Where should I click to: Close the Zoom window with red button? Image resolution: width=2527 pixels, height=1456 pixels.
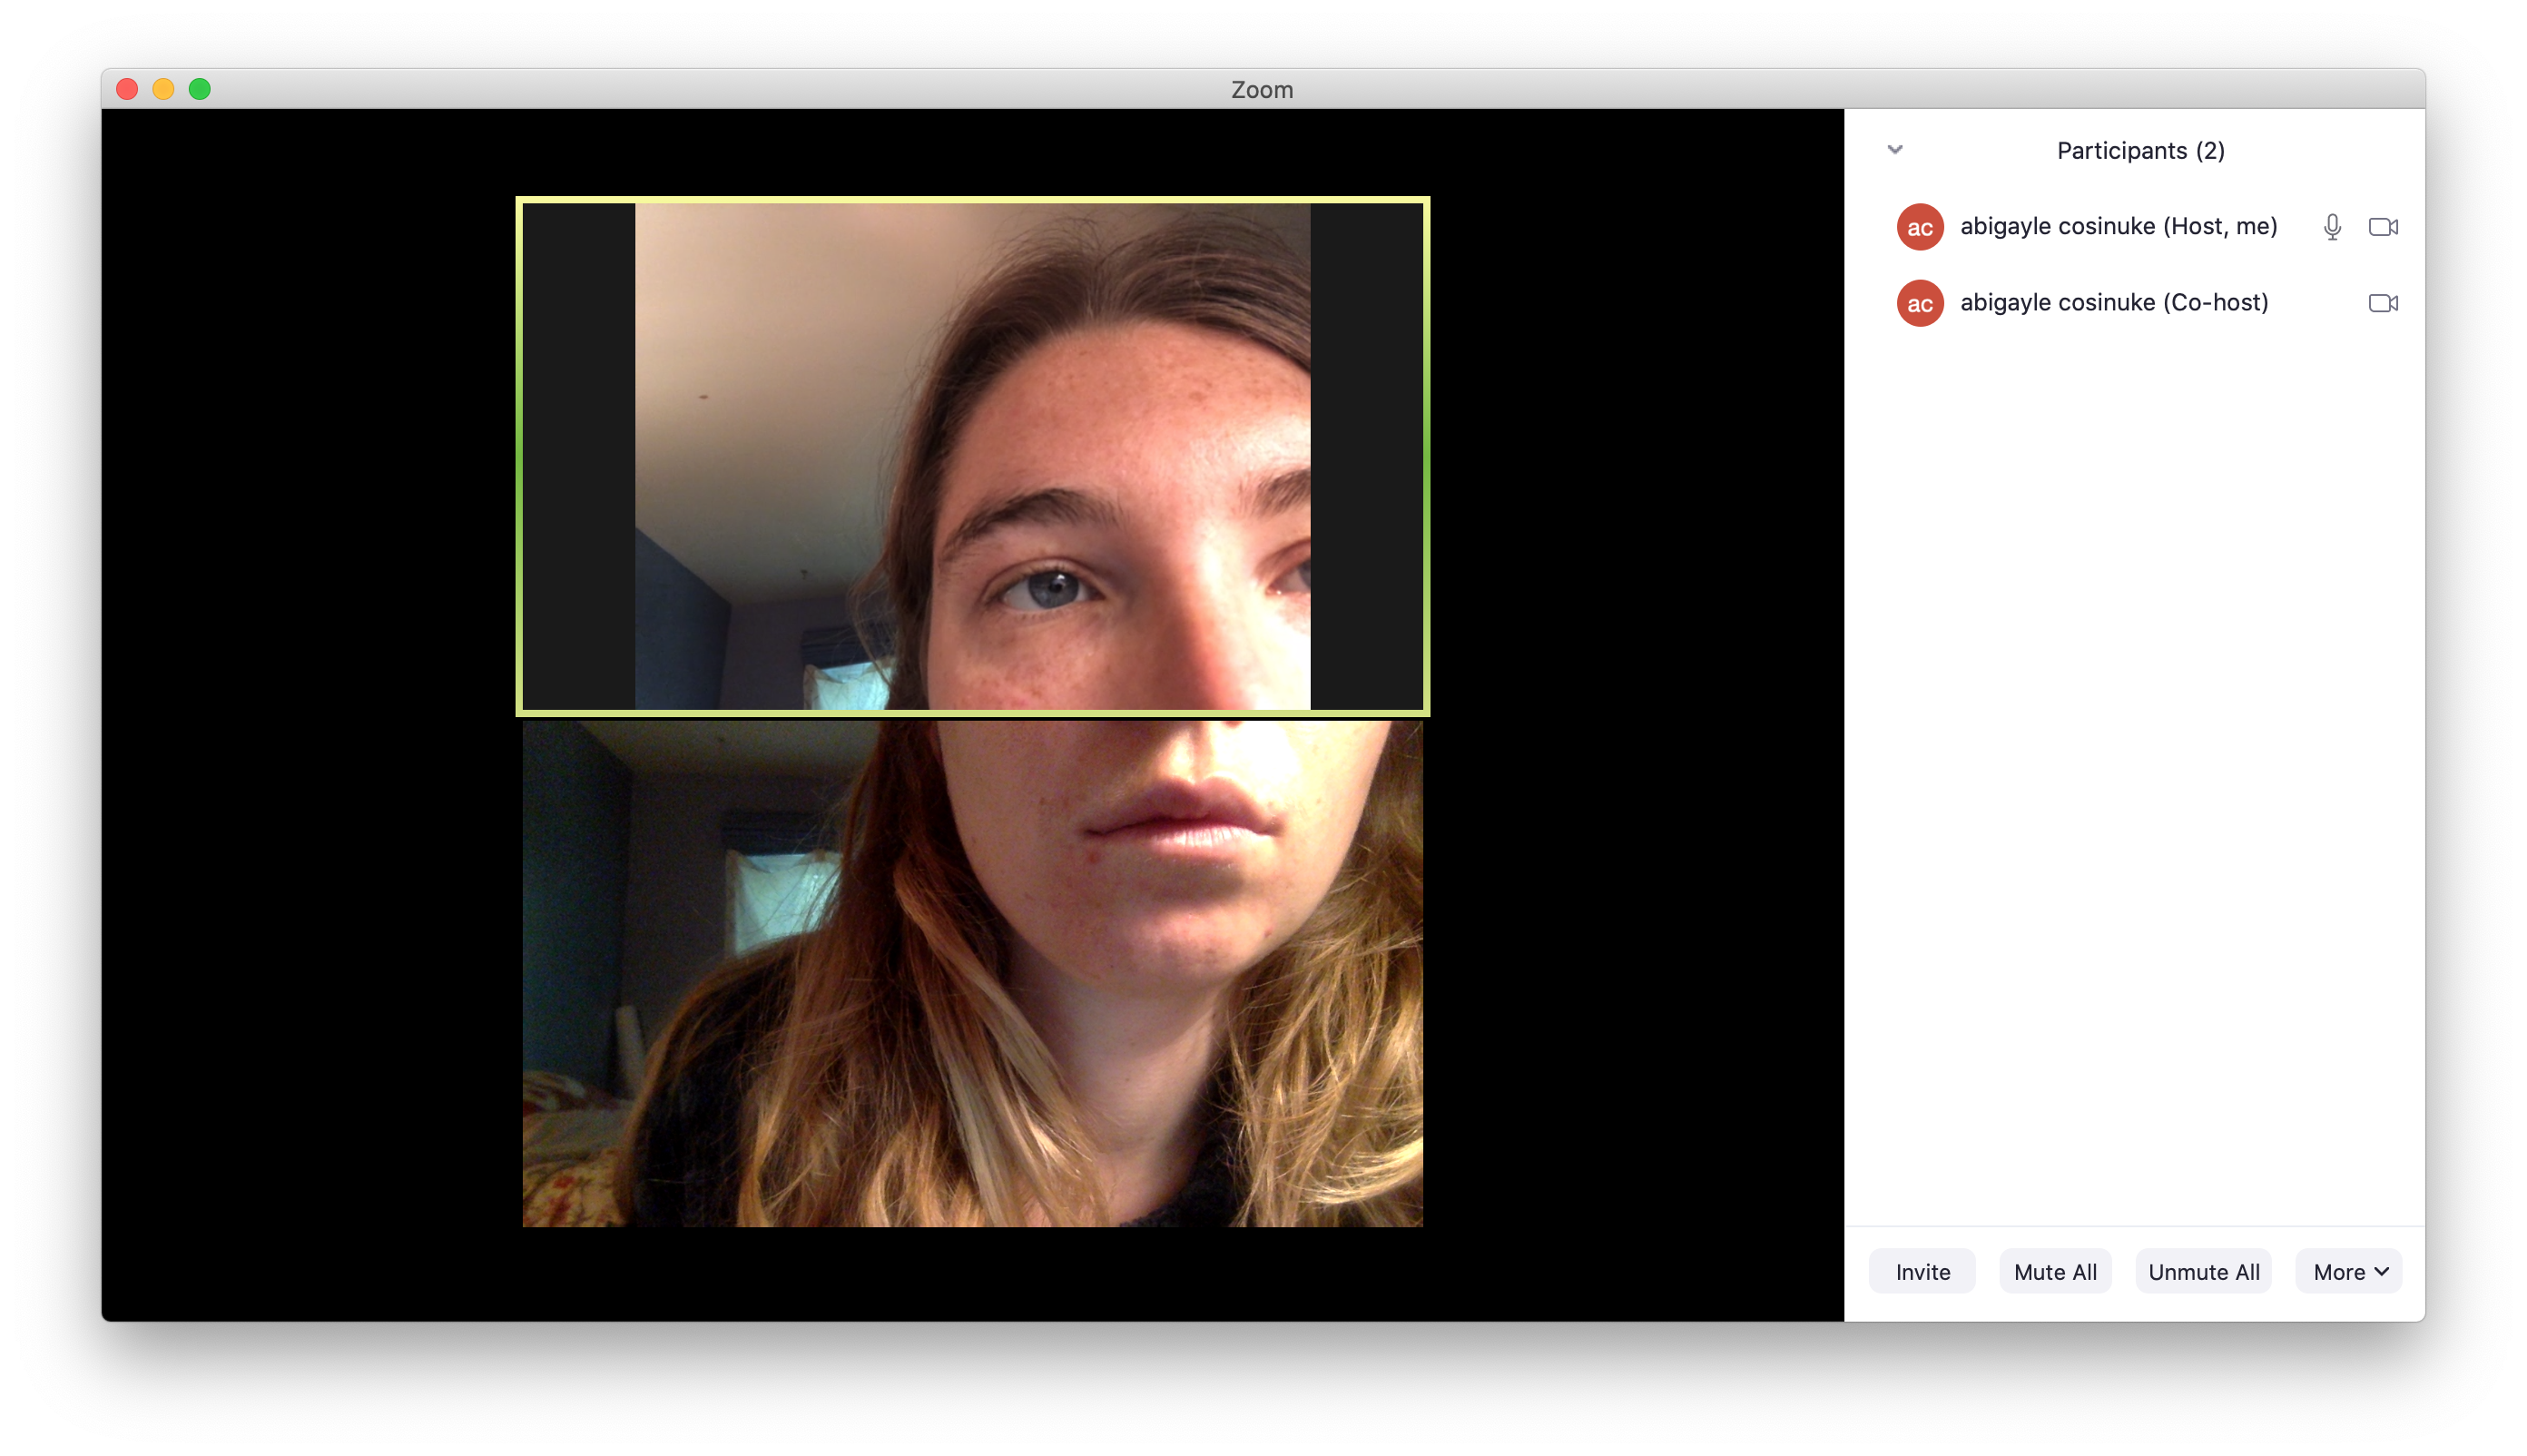point(127,89)
